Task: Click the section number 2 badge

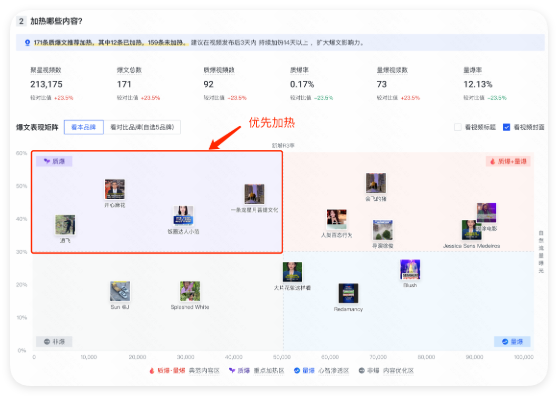Action: (21, 21)
